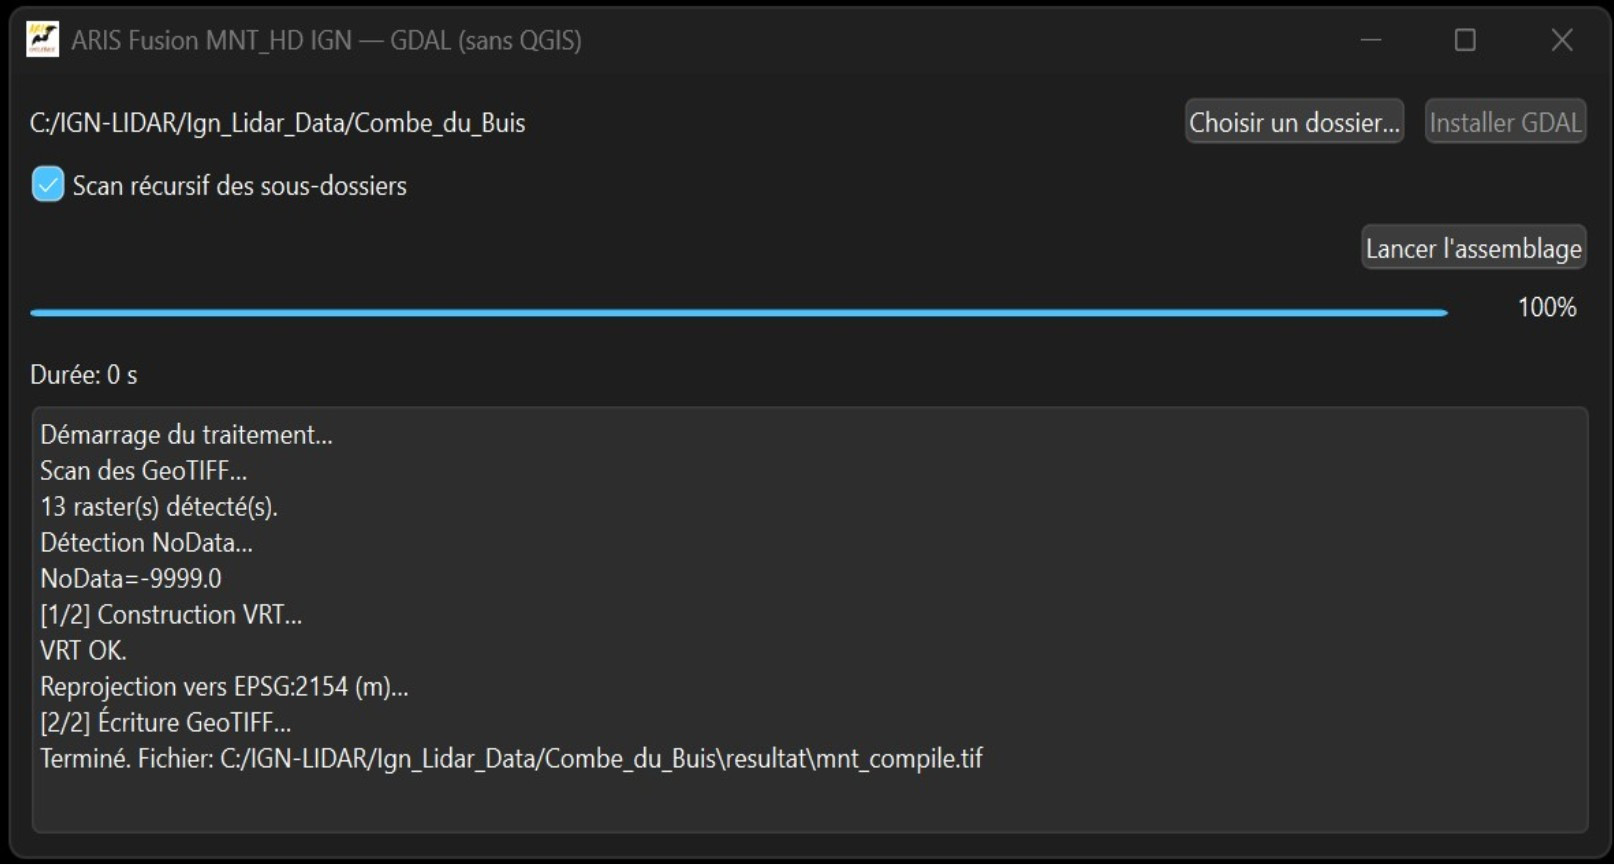
Task: Click the 'Reprojection vers EPSG:2154' log line
Action: (224, 687)
